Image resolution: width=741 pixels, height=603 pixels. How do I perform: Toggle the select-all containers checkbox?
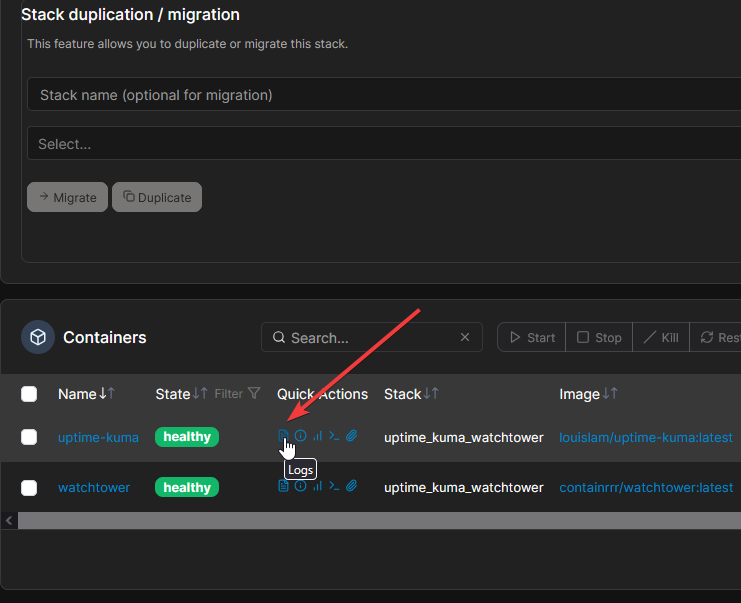tap(29, 394)
